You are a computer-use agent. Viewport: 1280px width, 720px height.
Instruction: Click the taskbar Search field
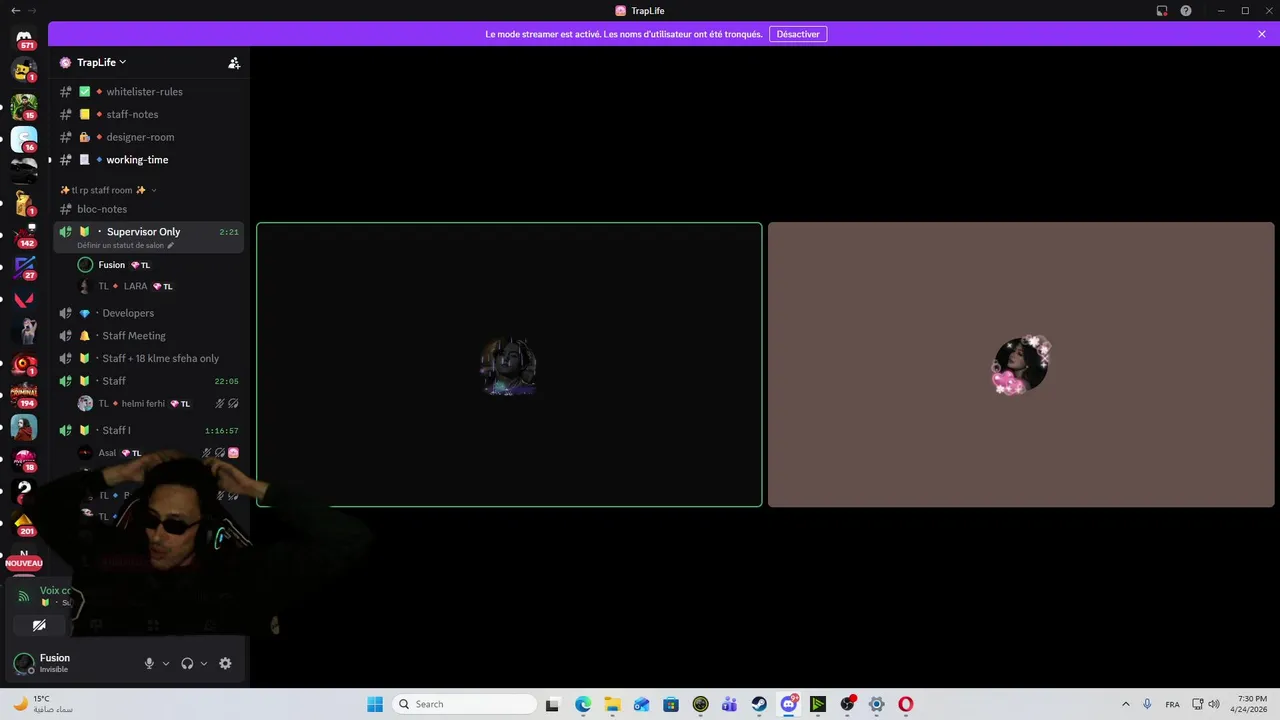[x=463, y=704]
